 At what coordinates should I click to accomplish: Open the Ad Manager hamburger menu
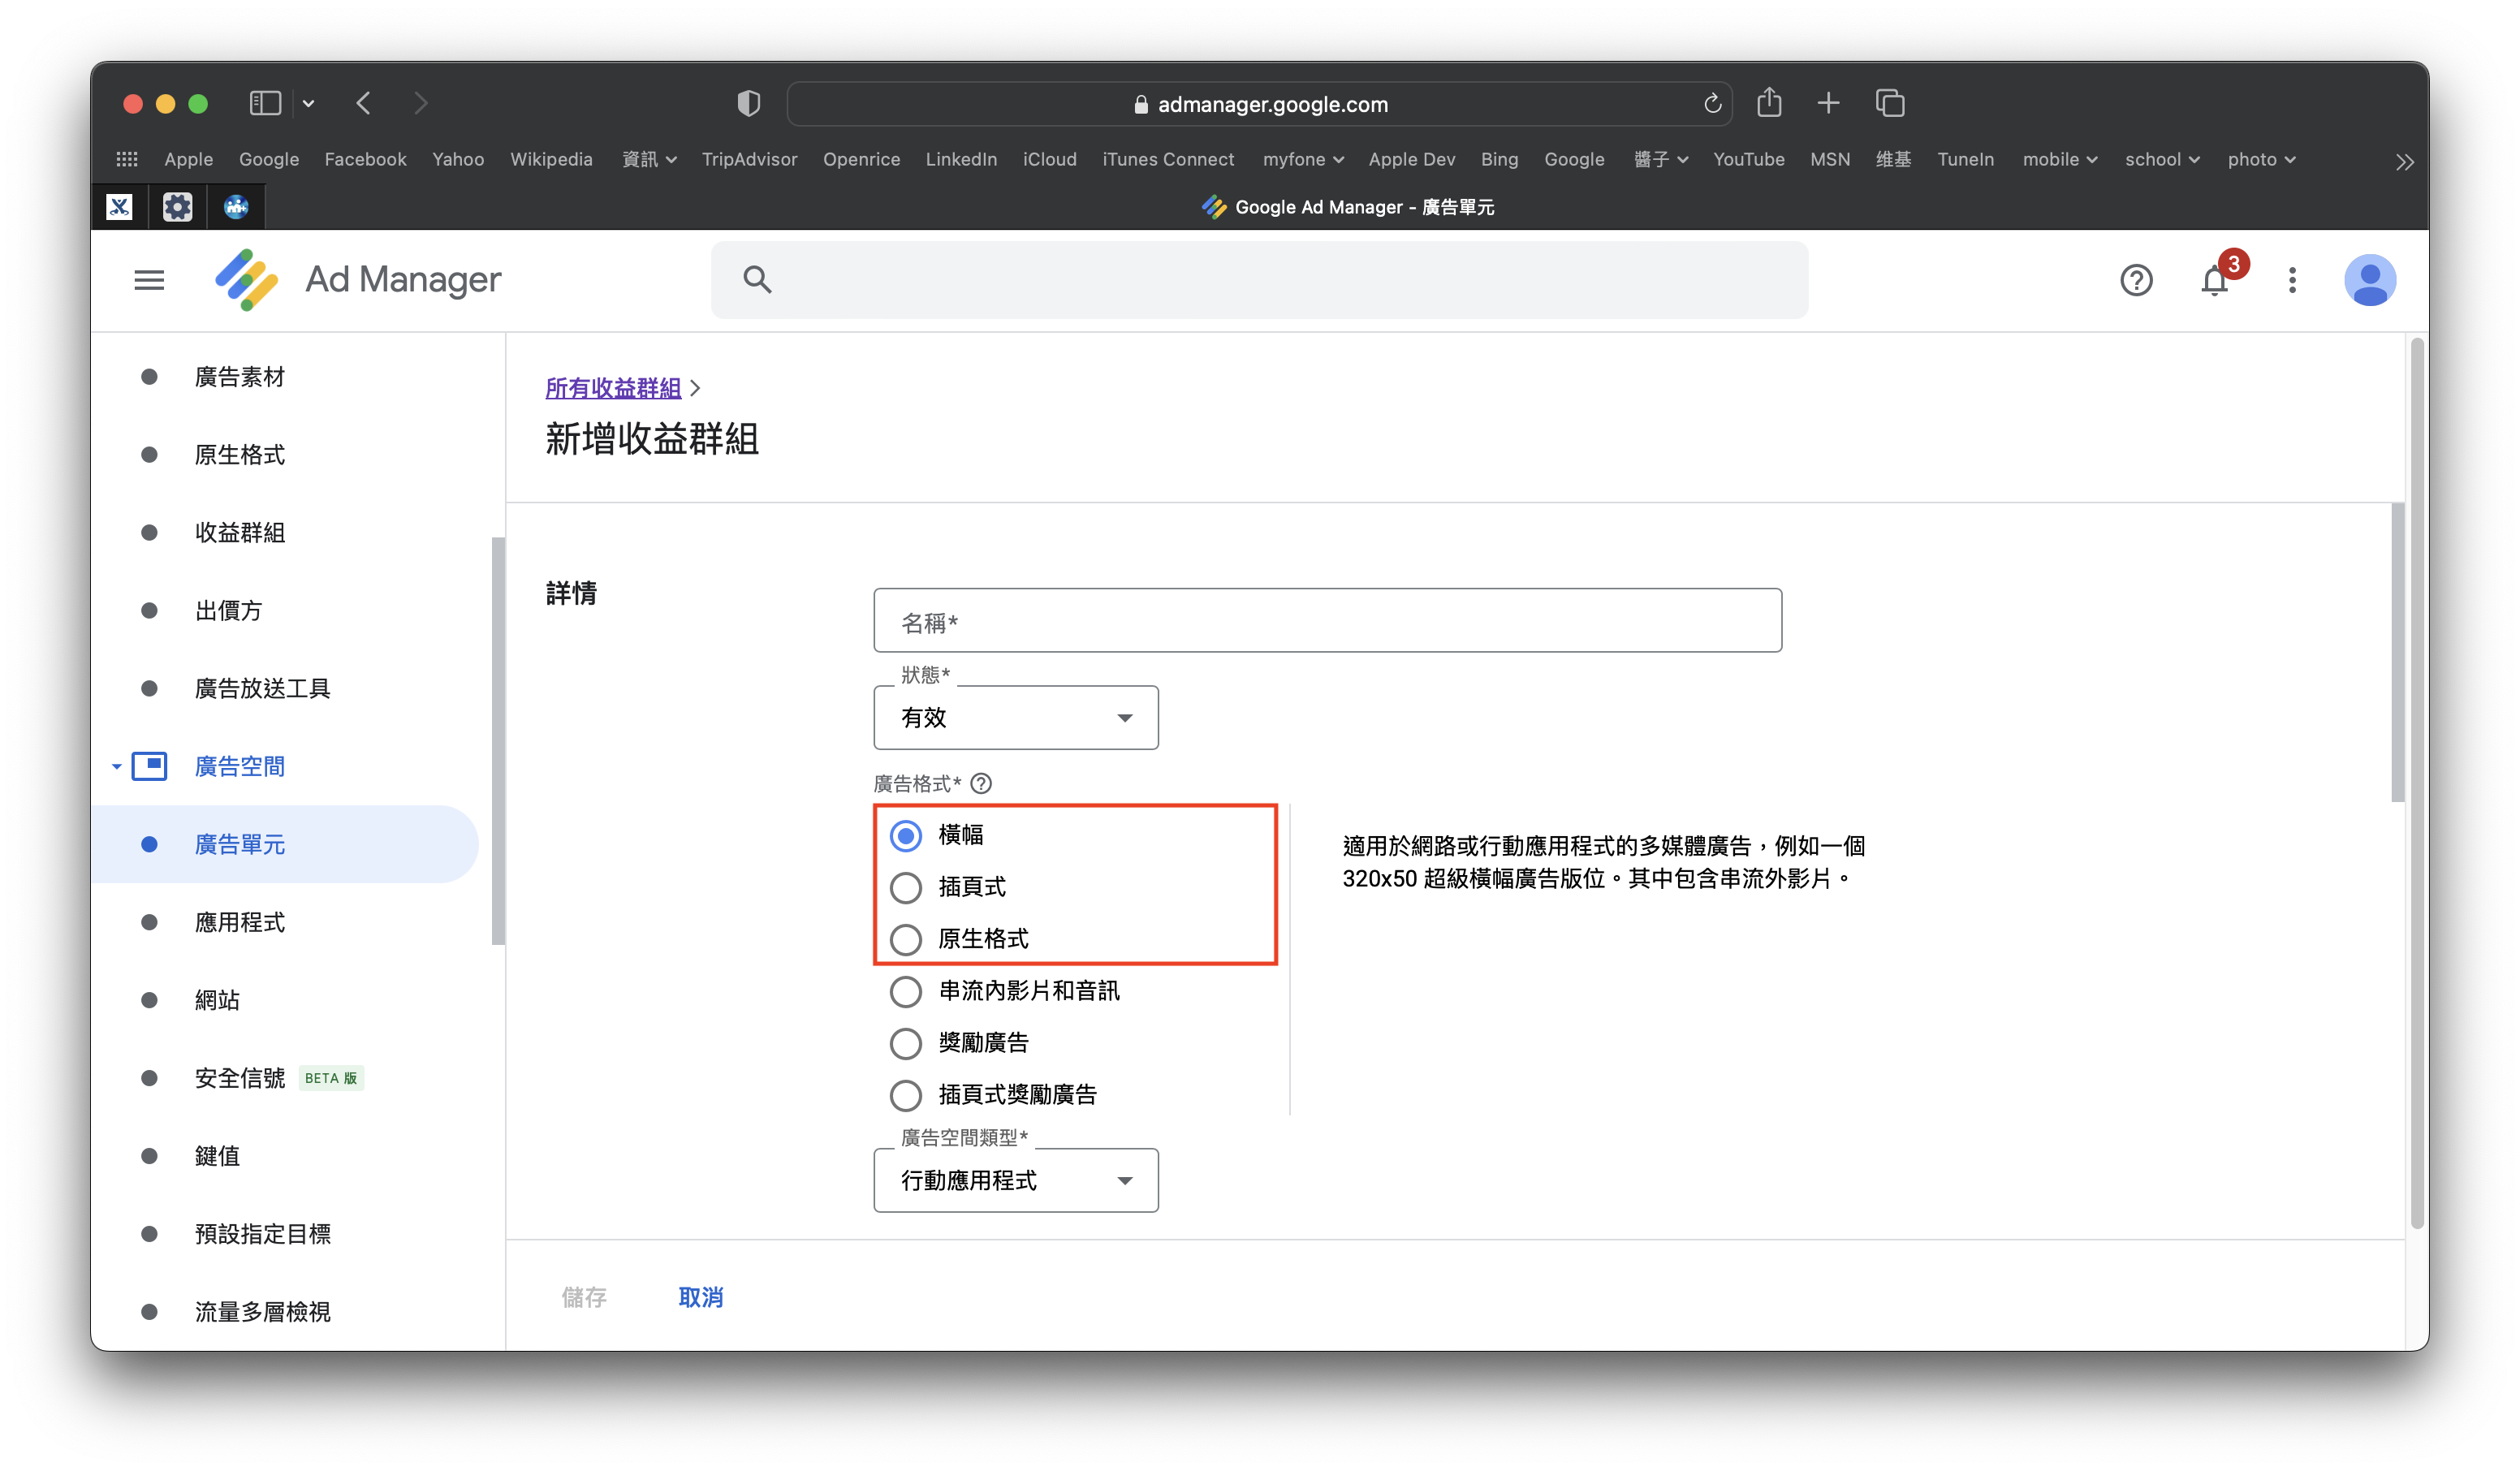tap(149, 280)
